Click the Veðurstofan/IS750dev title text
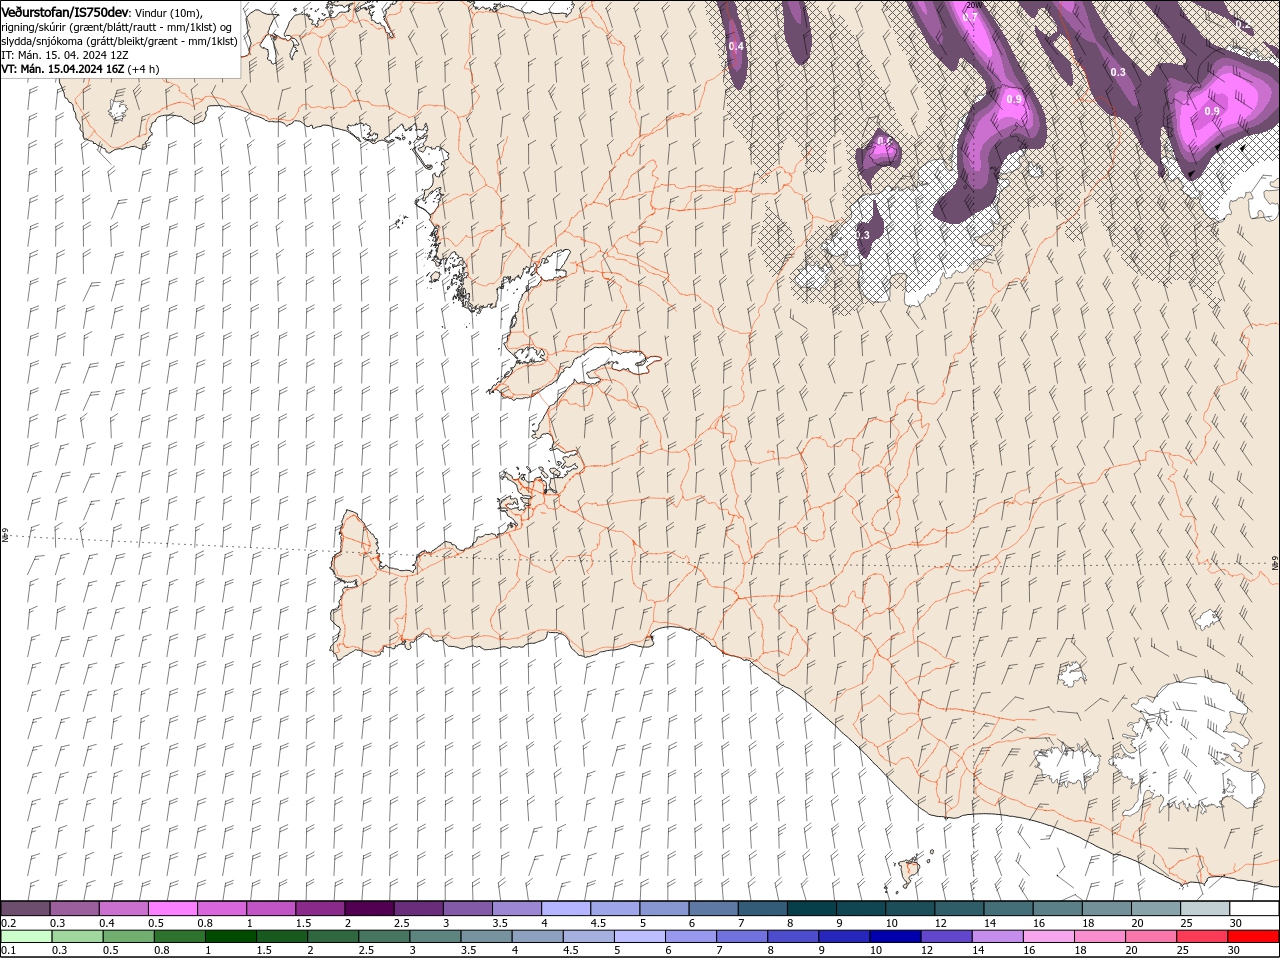The width and height of the screenshot is (1280, 958). click(65, 12)
